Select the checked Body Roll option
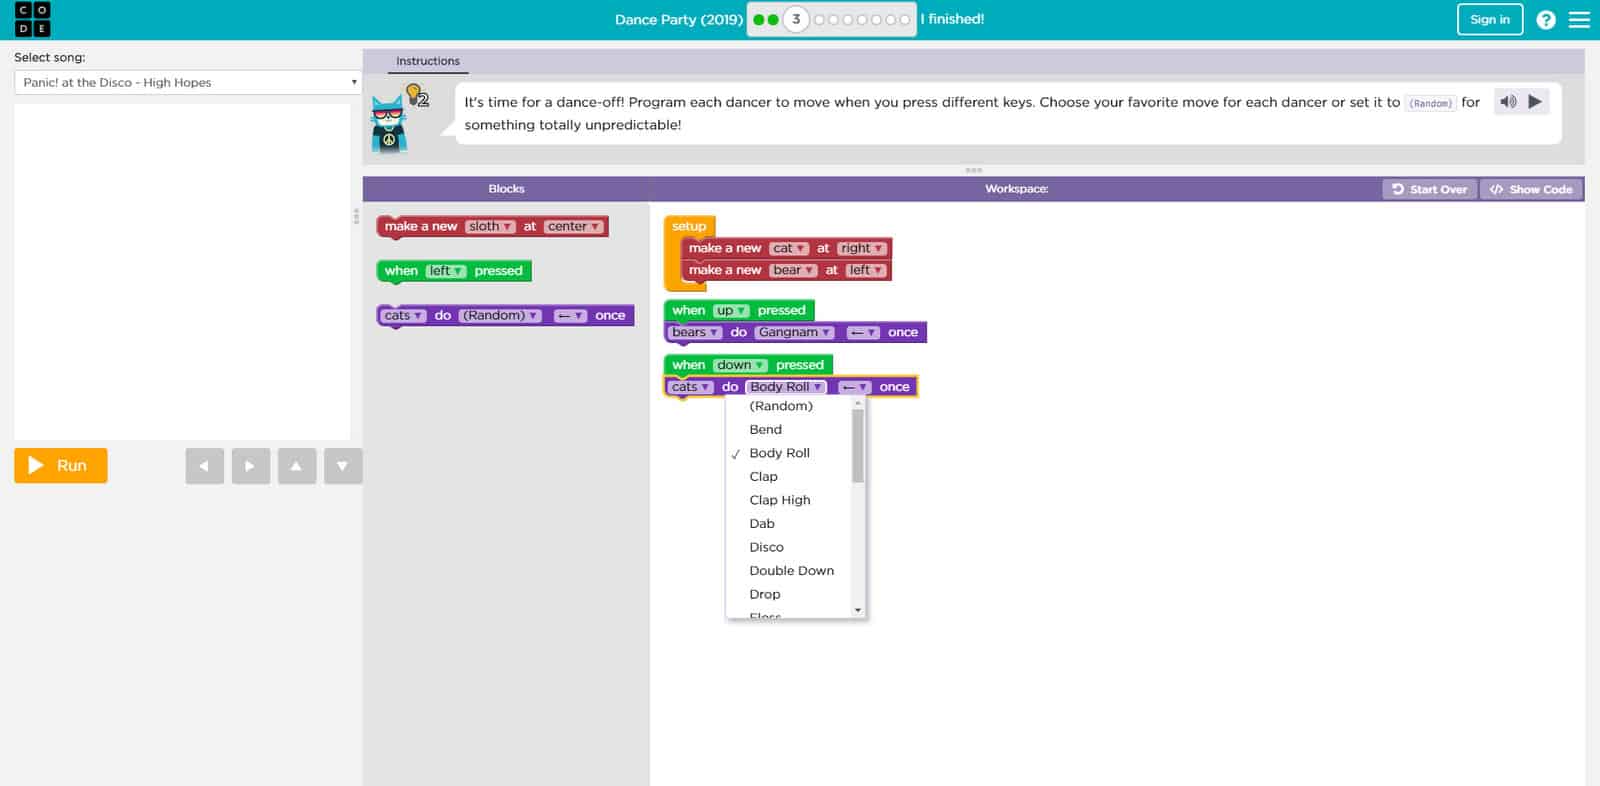Viewport: 1600px width, 786px height. coord(779,453)
